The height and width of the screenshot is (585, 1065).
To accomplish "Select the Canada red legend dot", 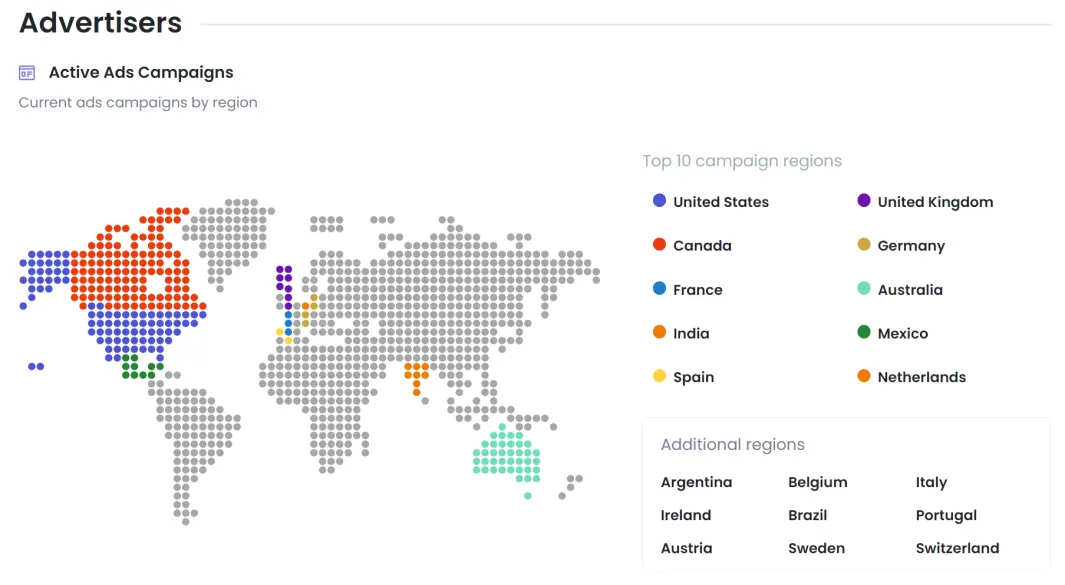I will click(659, 245).
